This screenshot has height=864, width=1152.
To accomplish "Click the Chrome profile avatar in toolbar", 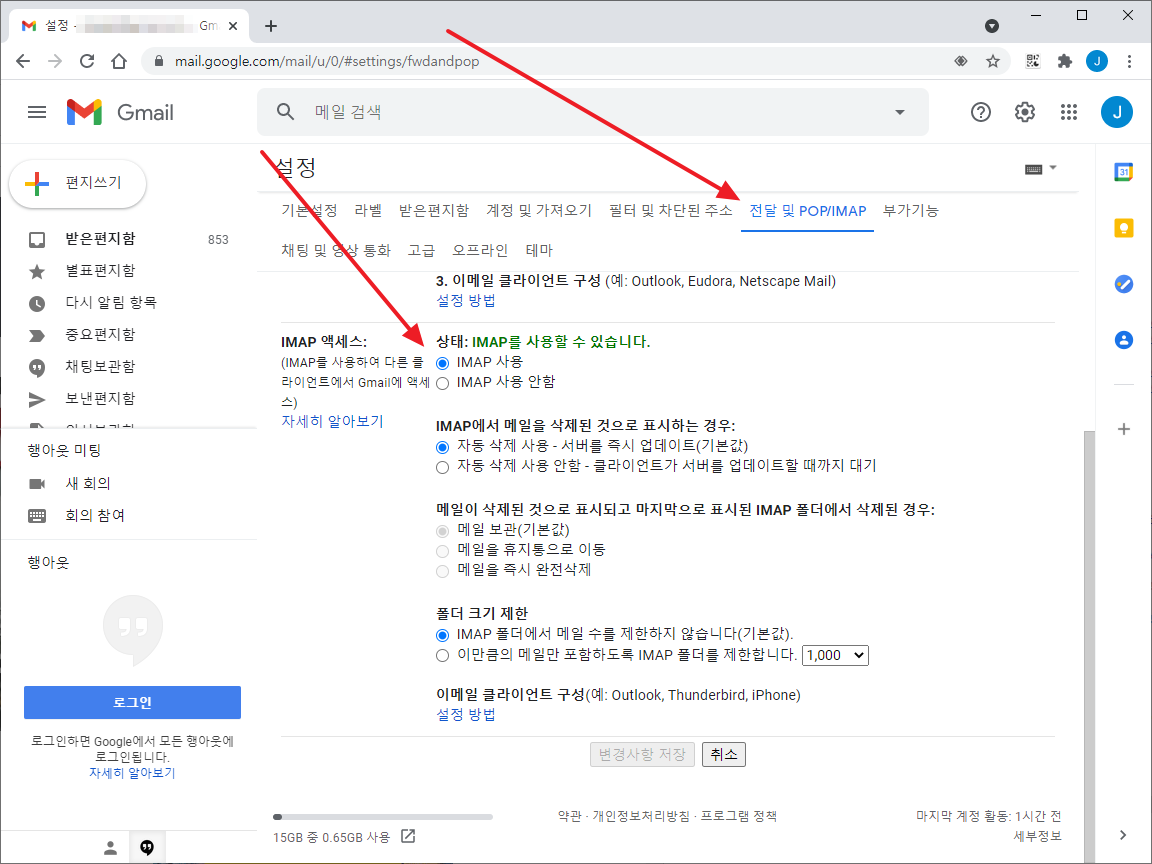I will pyautogui.click(x=1097, y=61).
